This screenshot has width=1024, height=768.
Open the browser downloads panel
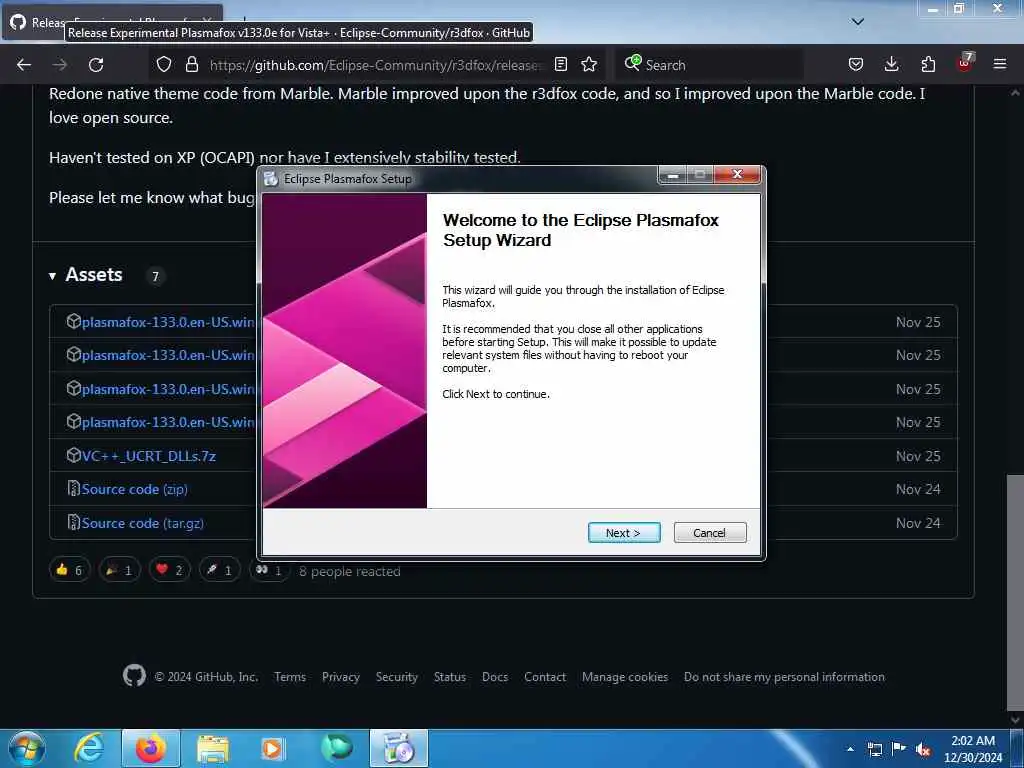891,64
